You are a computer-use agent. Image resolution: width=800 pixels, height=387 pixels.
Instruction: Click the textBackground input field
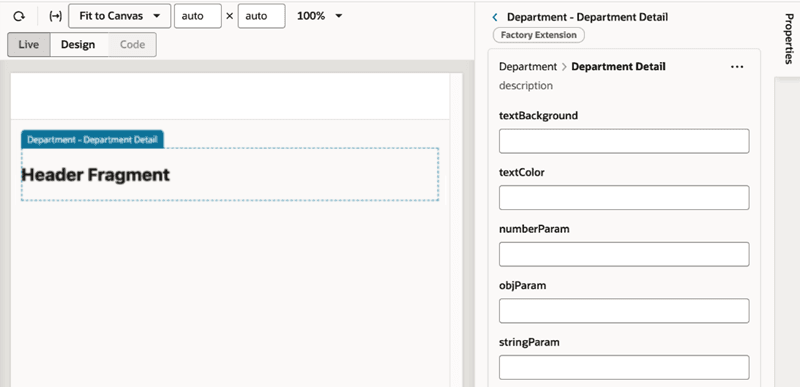pyautogui.click(x=624, y=141)
